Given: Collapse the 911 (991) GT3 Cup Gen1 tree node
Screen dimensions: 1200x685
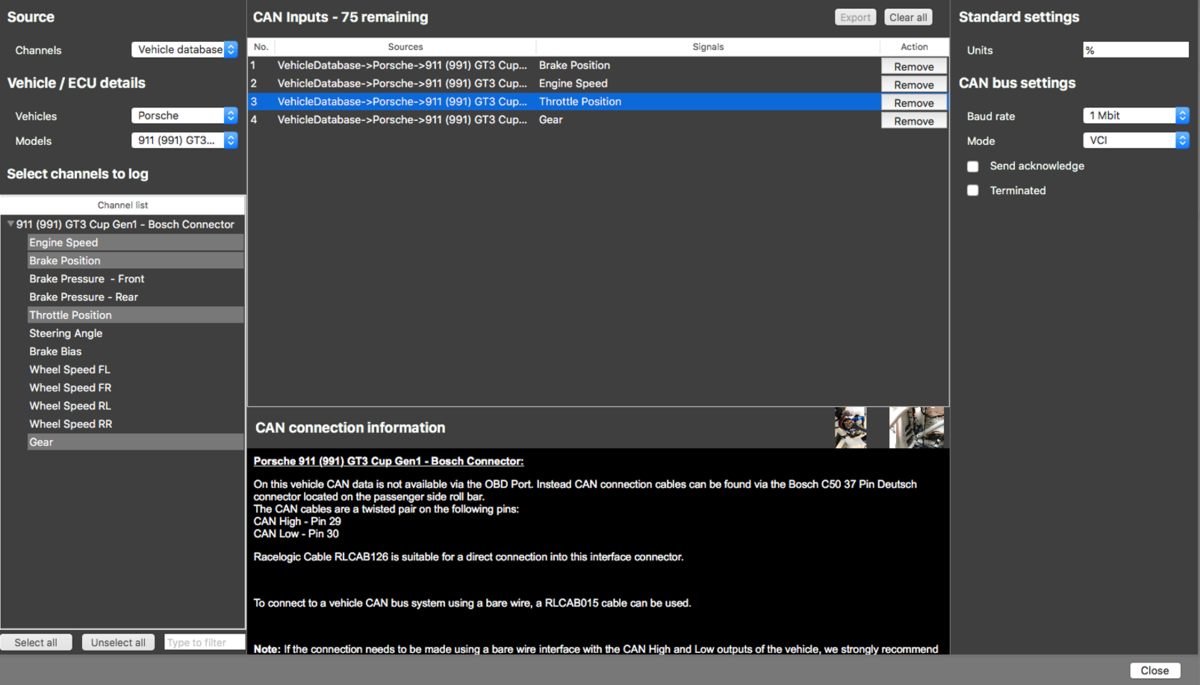Looking at the screenshot, I should click(x=11, y=225).
